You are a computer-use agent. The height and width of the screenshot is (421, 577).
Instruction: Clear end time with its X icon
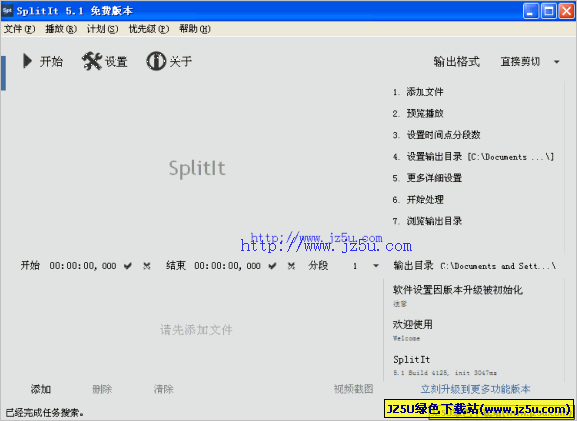click(x=291, y=266)
